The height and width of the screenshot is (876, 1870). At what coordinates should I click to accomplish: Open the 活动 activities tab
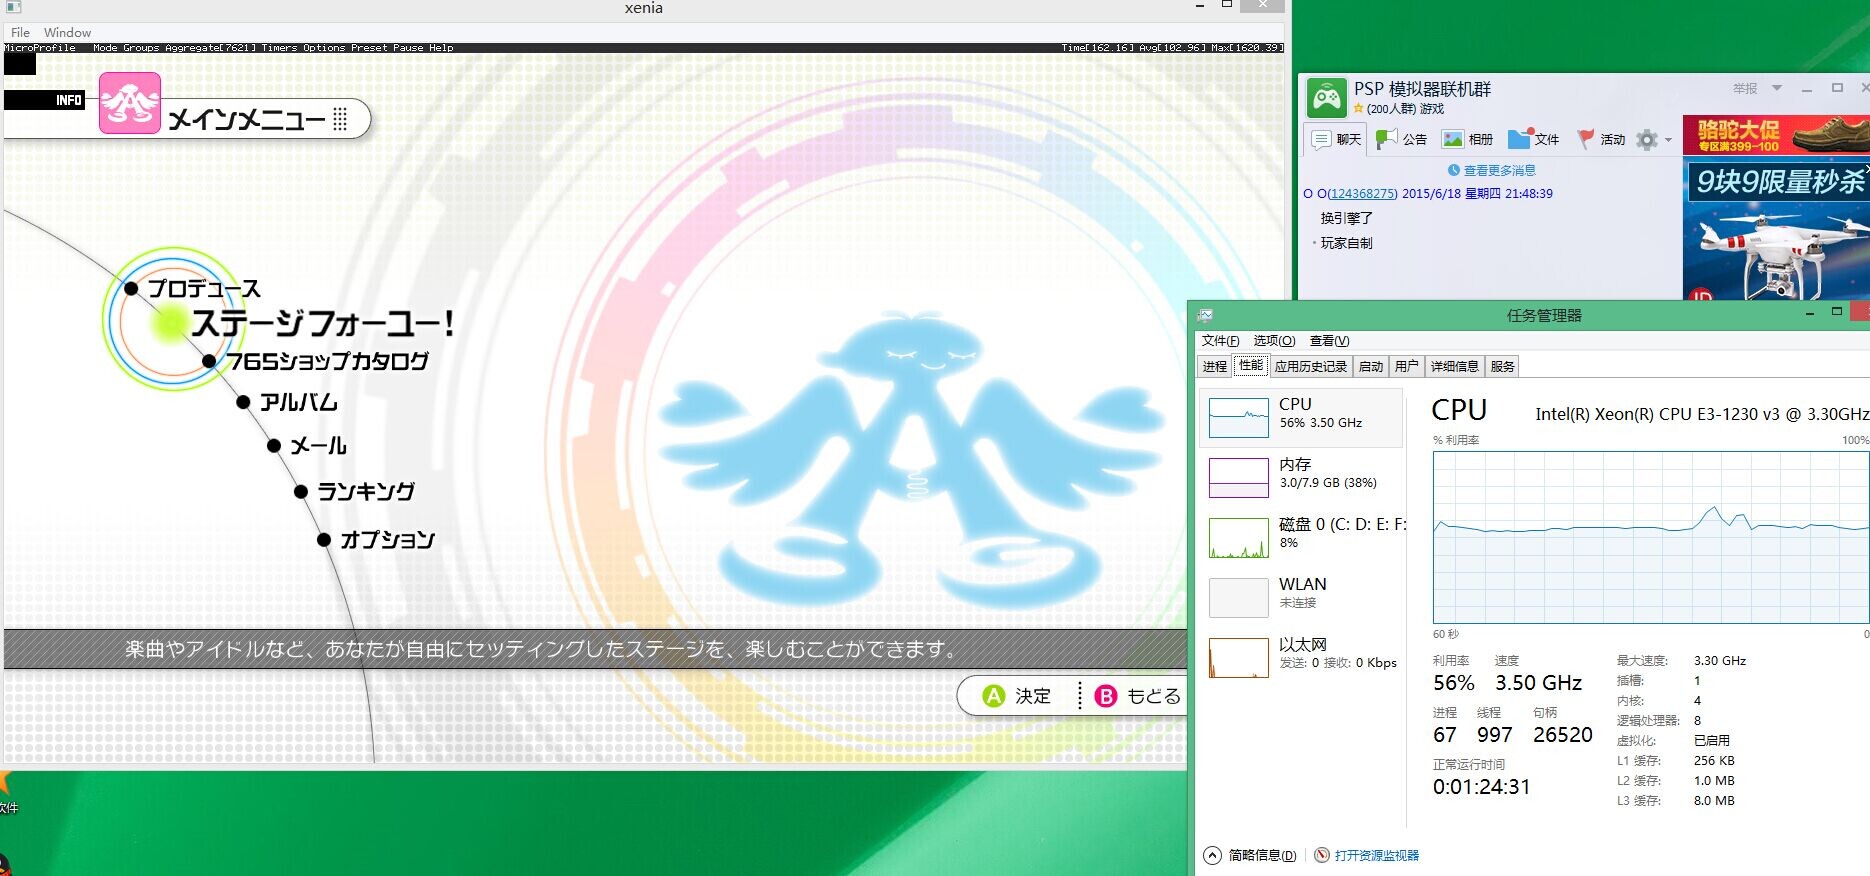[x=1601, y=139]
